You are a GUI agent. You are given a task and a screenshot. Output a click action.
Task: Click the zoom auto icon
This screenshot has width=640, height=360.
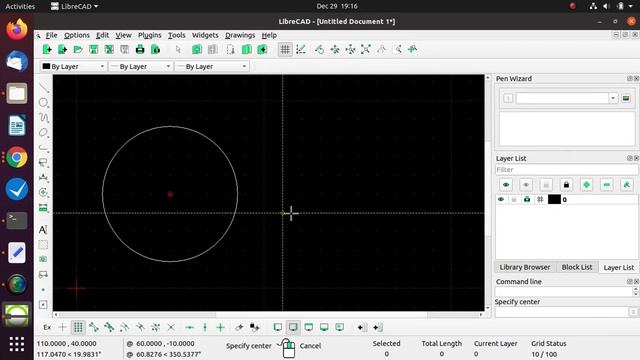coord(366,49)
